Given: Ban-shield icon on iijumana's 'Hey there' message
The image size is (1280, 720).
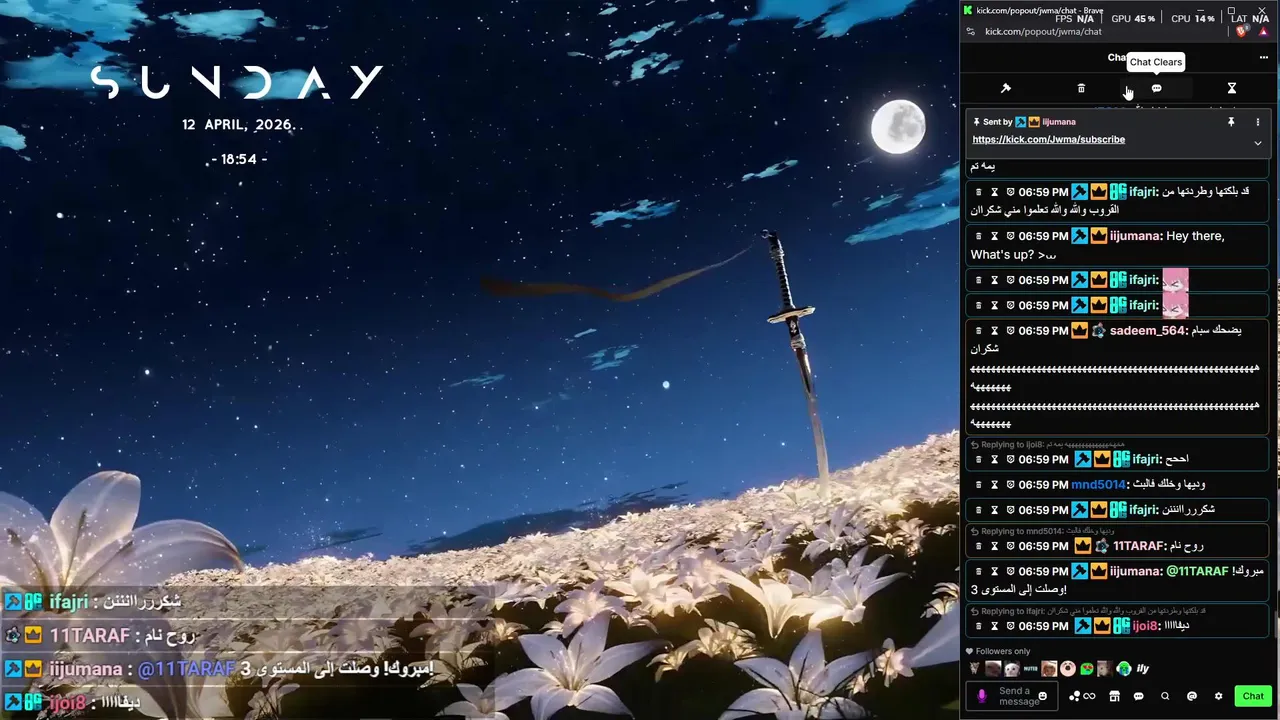Looking at the screenshot, I should 1010,237.
